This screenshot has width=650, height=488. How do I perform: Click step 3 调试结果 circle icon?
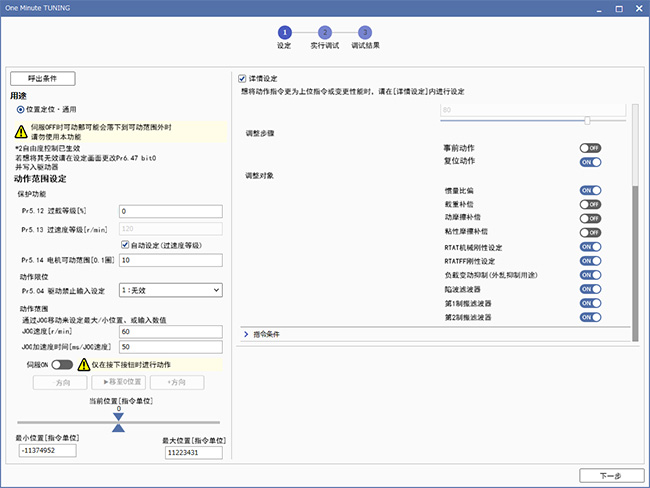[365, 32]
